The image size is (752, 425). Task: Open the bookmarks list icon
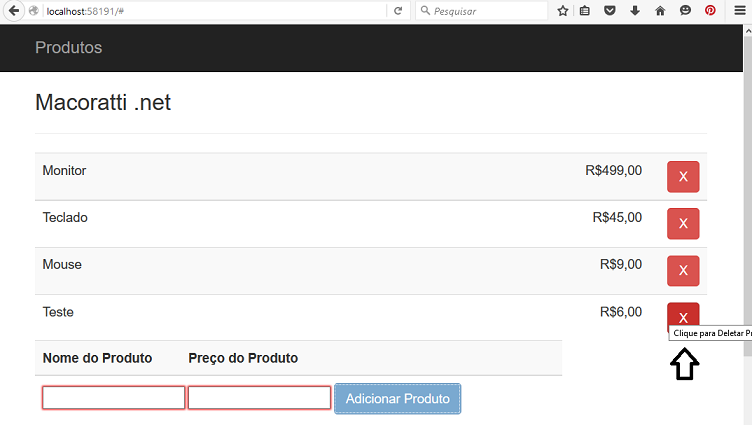tap(585, 11)
